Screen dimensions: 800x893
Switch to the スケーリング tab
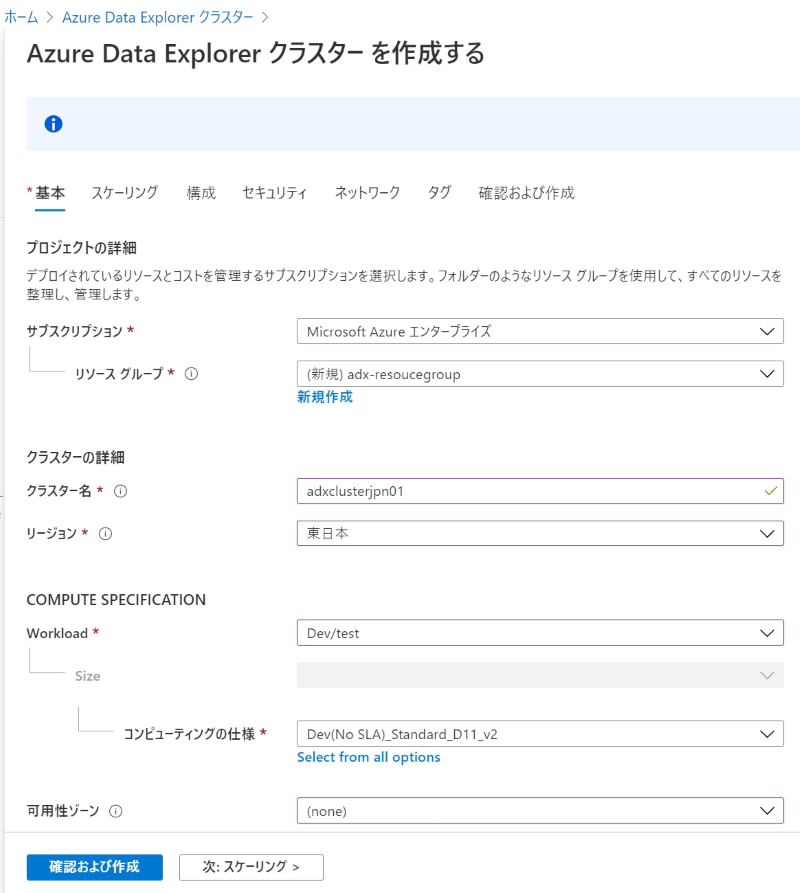125,193
